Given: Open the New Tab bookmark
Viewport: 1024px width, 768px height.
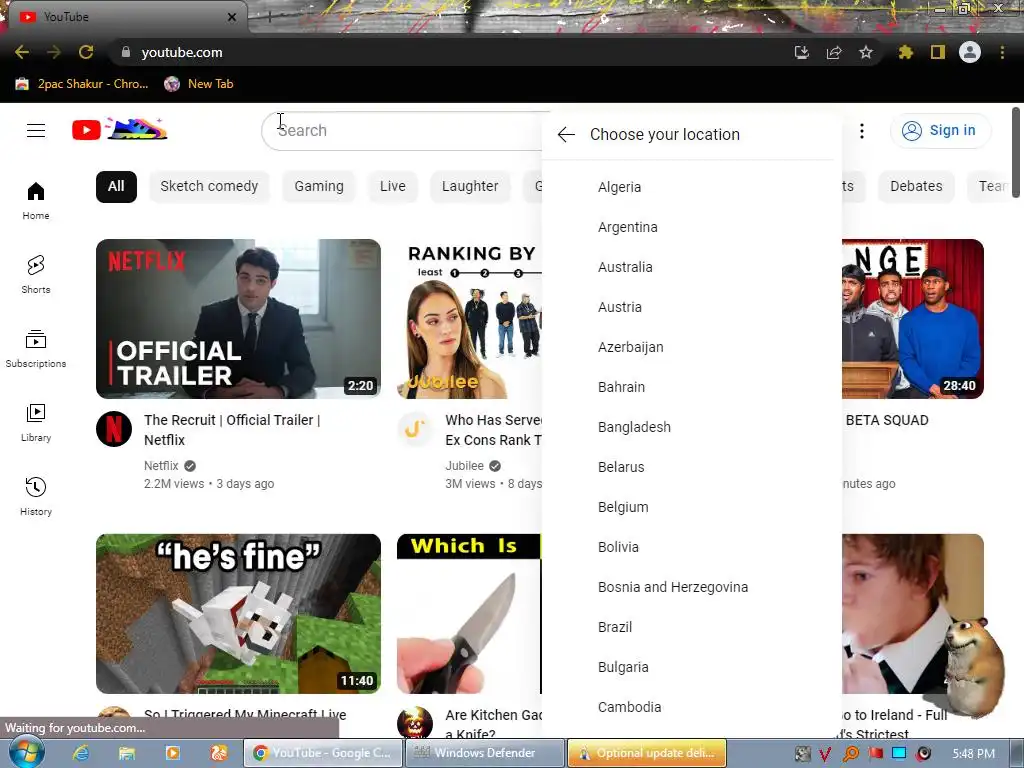Looking at the screenshot, I should (199, 84).
